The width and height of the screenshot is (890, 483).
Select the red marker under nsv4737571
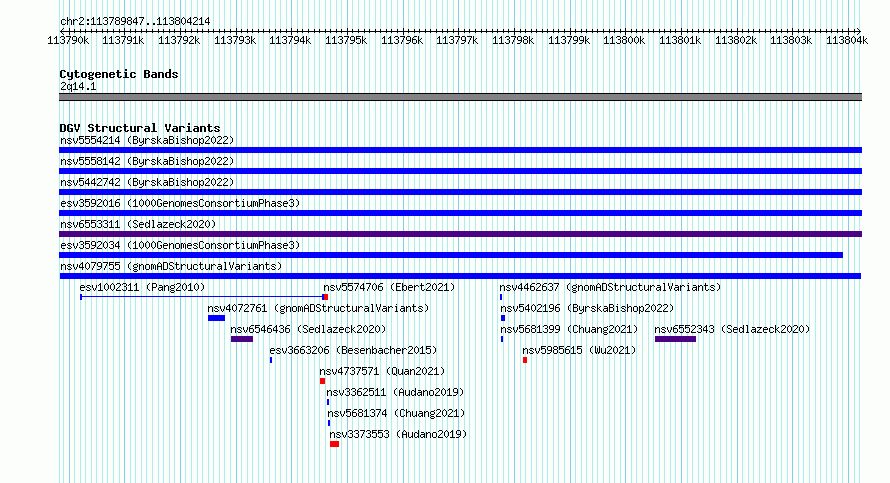pos(322,381)
